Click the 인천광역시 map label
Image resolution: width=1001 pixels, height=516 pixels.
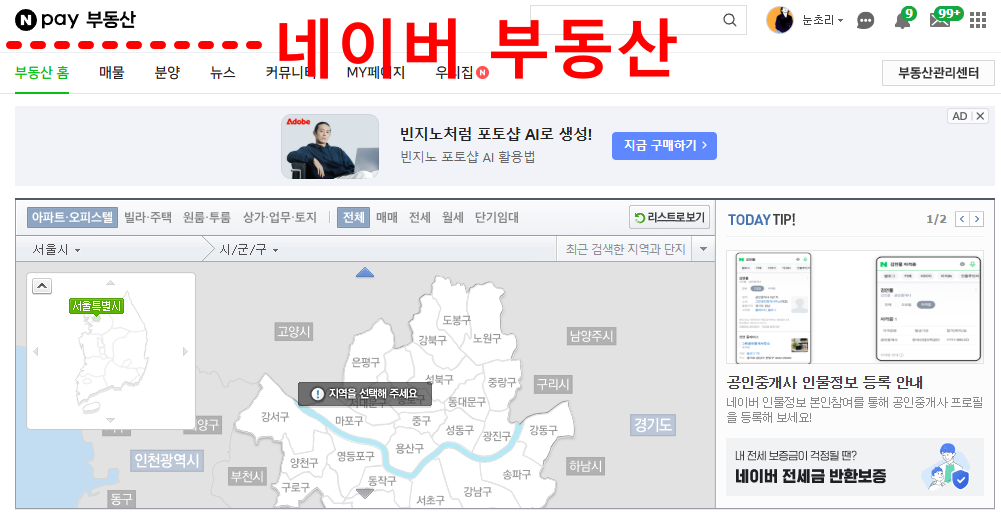tap(167, 460)
